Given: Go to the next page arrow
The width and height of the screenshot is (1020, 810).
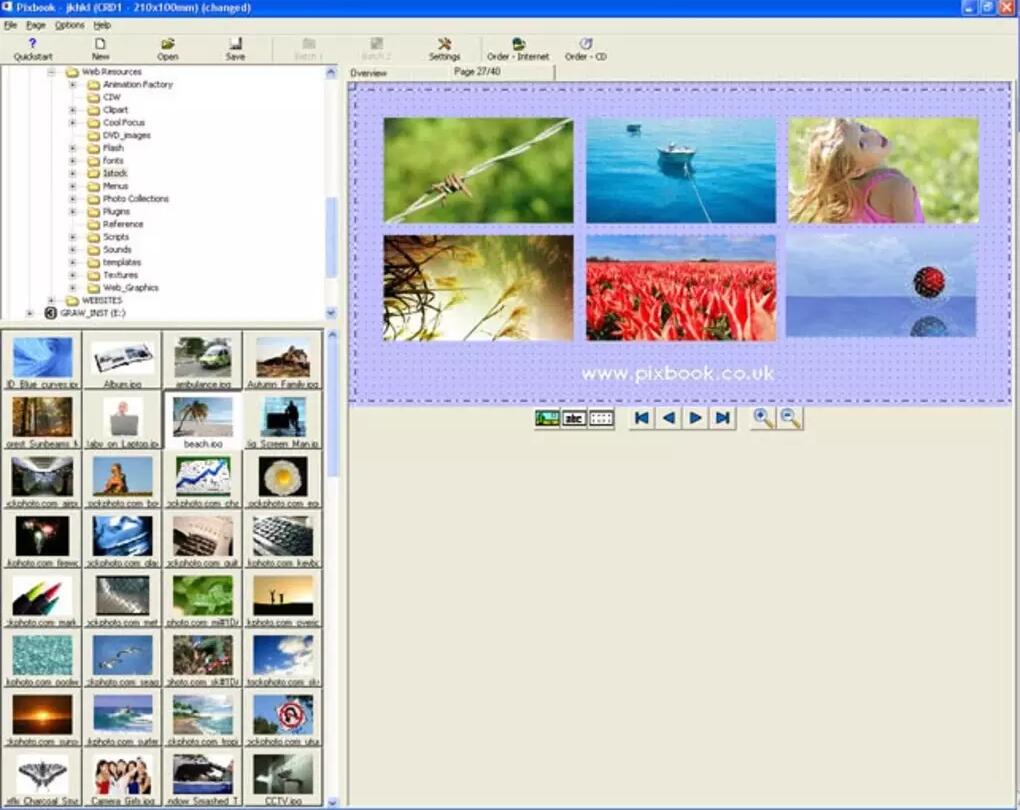Looking at the screenshot, I should (695, 419).
